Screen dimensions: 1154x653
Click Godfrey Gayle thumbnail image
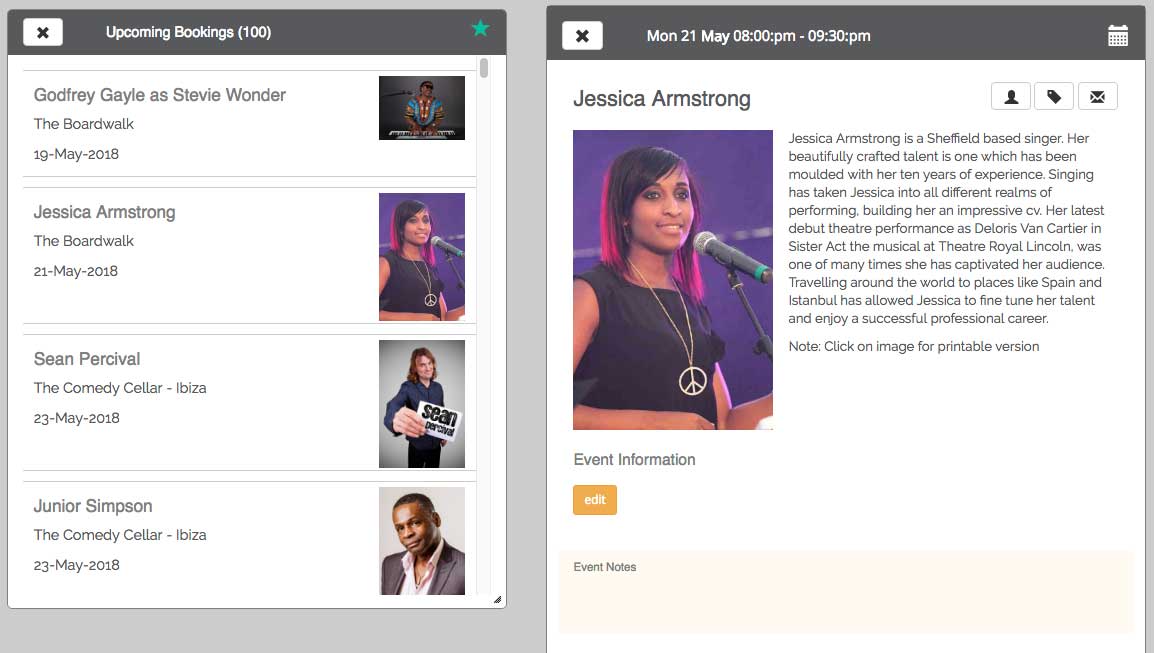pos(422,107)
